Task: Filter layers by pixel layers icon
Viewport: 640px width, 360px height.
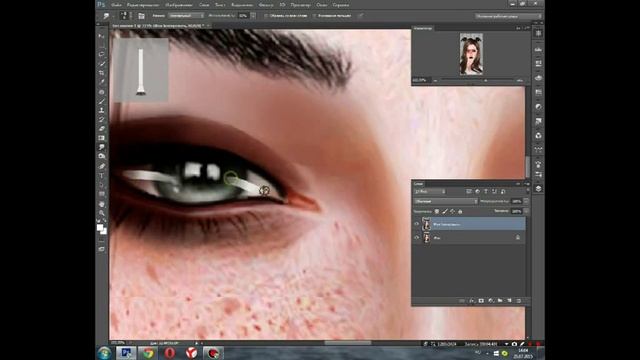Action: (469, 191)
